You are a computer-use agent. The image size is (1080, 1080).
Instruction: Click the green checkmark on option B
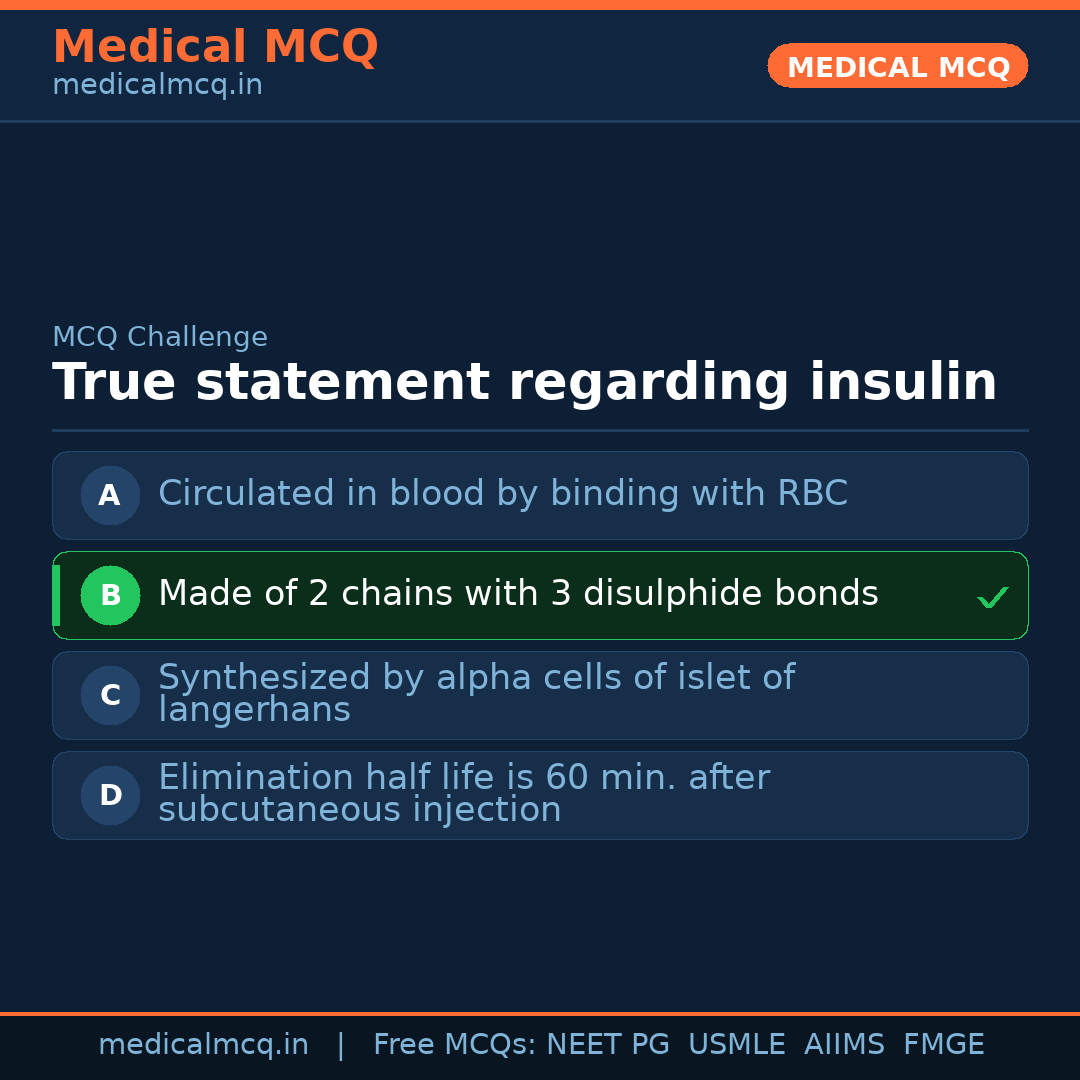point(992,597)
